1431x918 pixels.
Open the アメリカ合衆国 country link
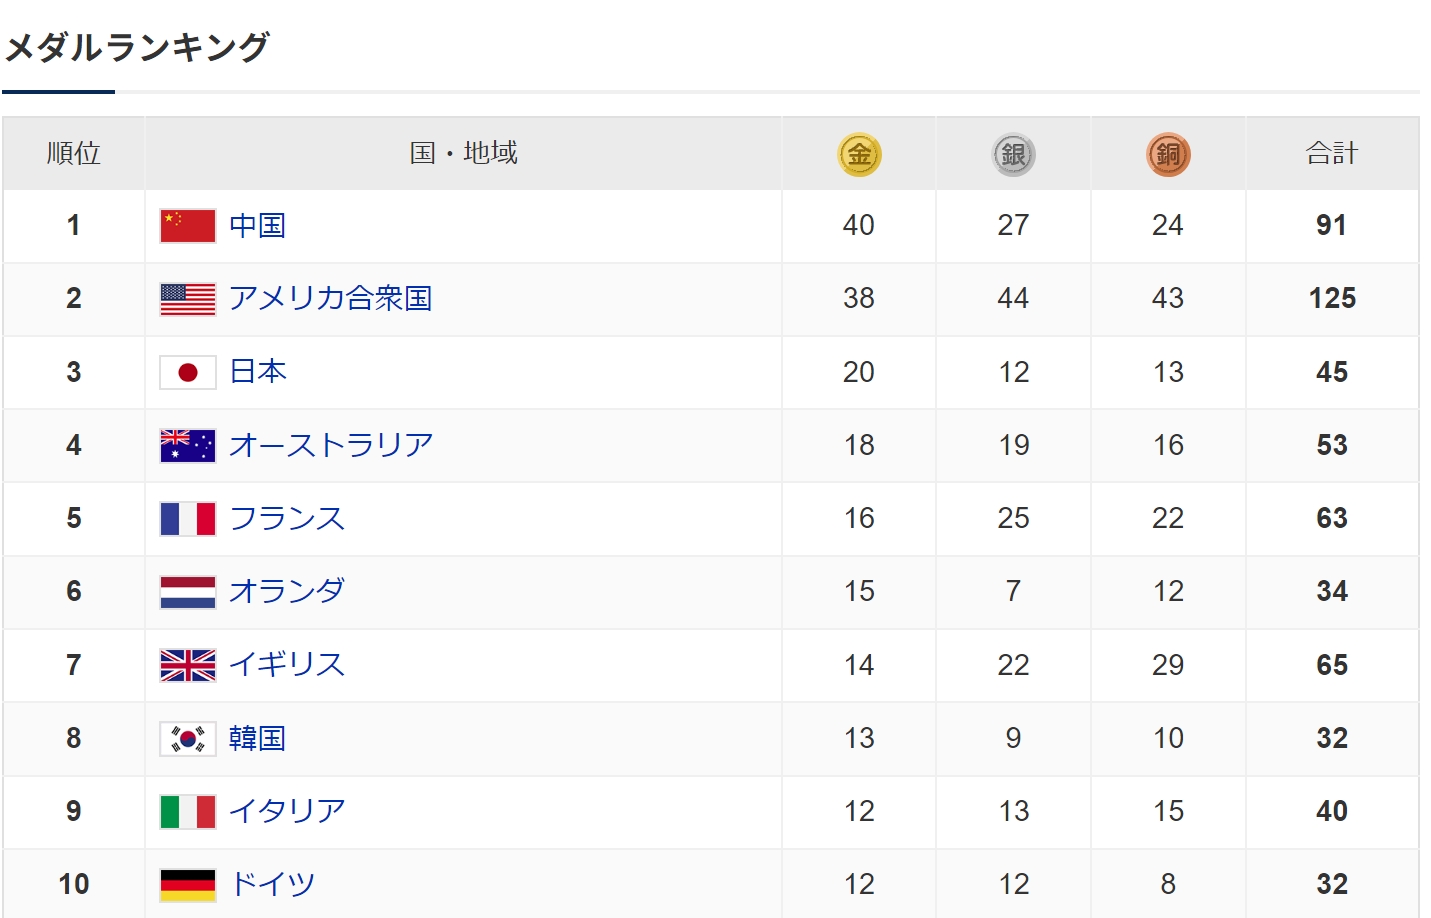click(331, 299)
